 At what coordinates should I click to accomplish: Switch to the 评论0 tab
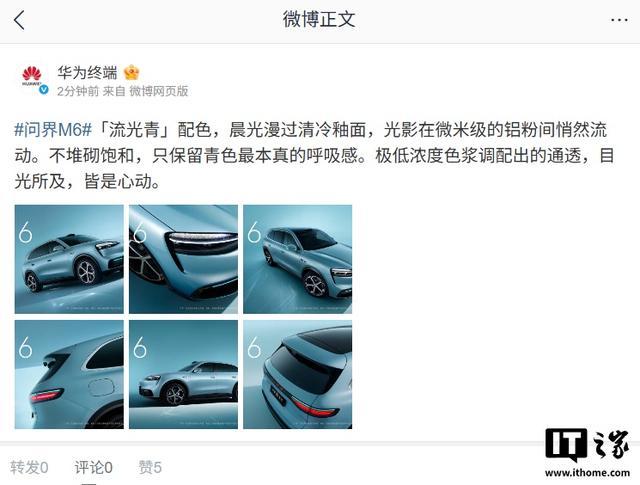(x=93, y=467)
